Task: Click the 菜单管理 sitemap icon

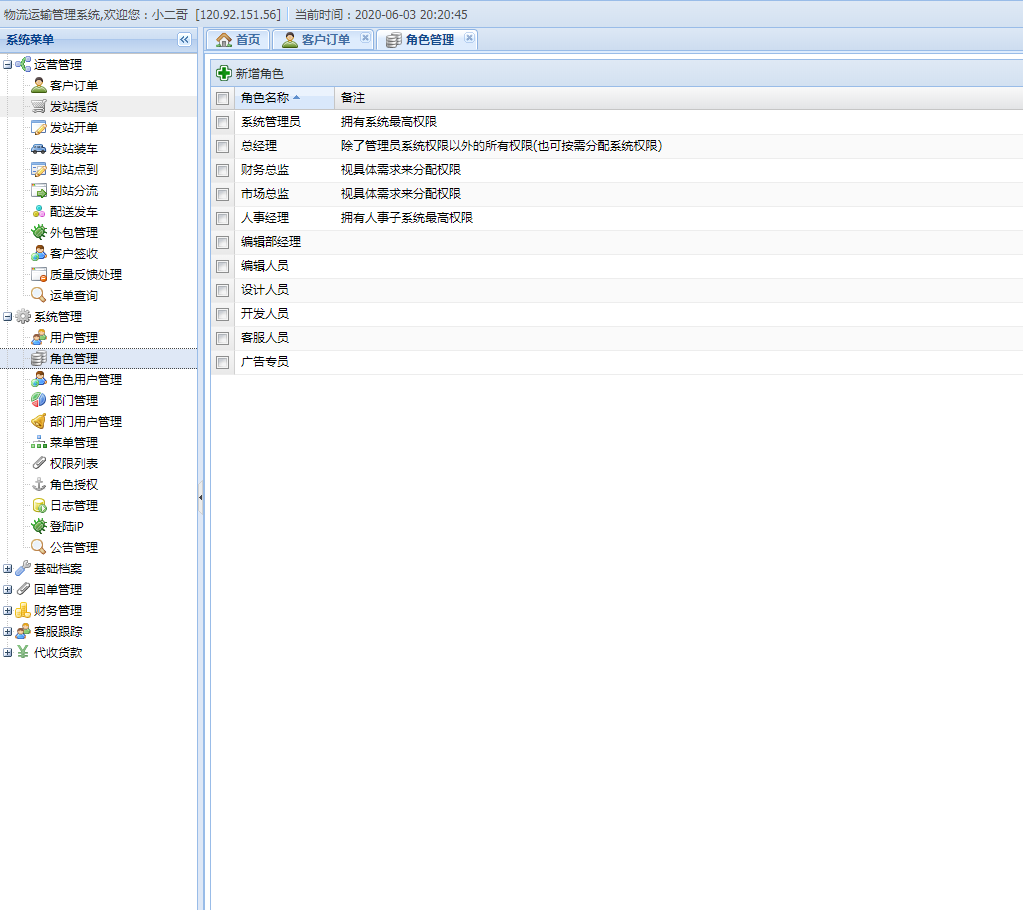Action: click(38, 442)
